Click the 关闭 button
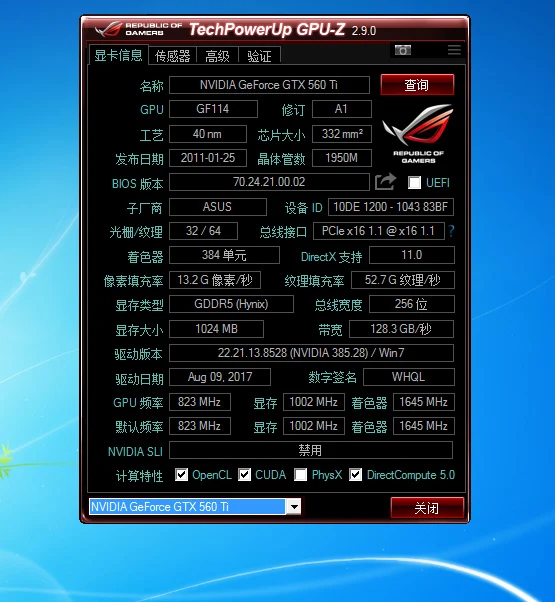 (427, 508)
